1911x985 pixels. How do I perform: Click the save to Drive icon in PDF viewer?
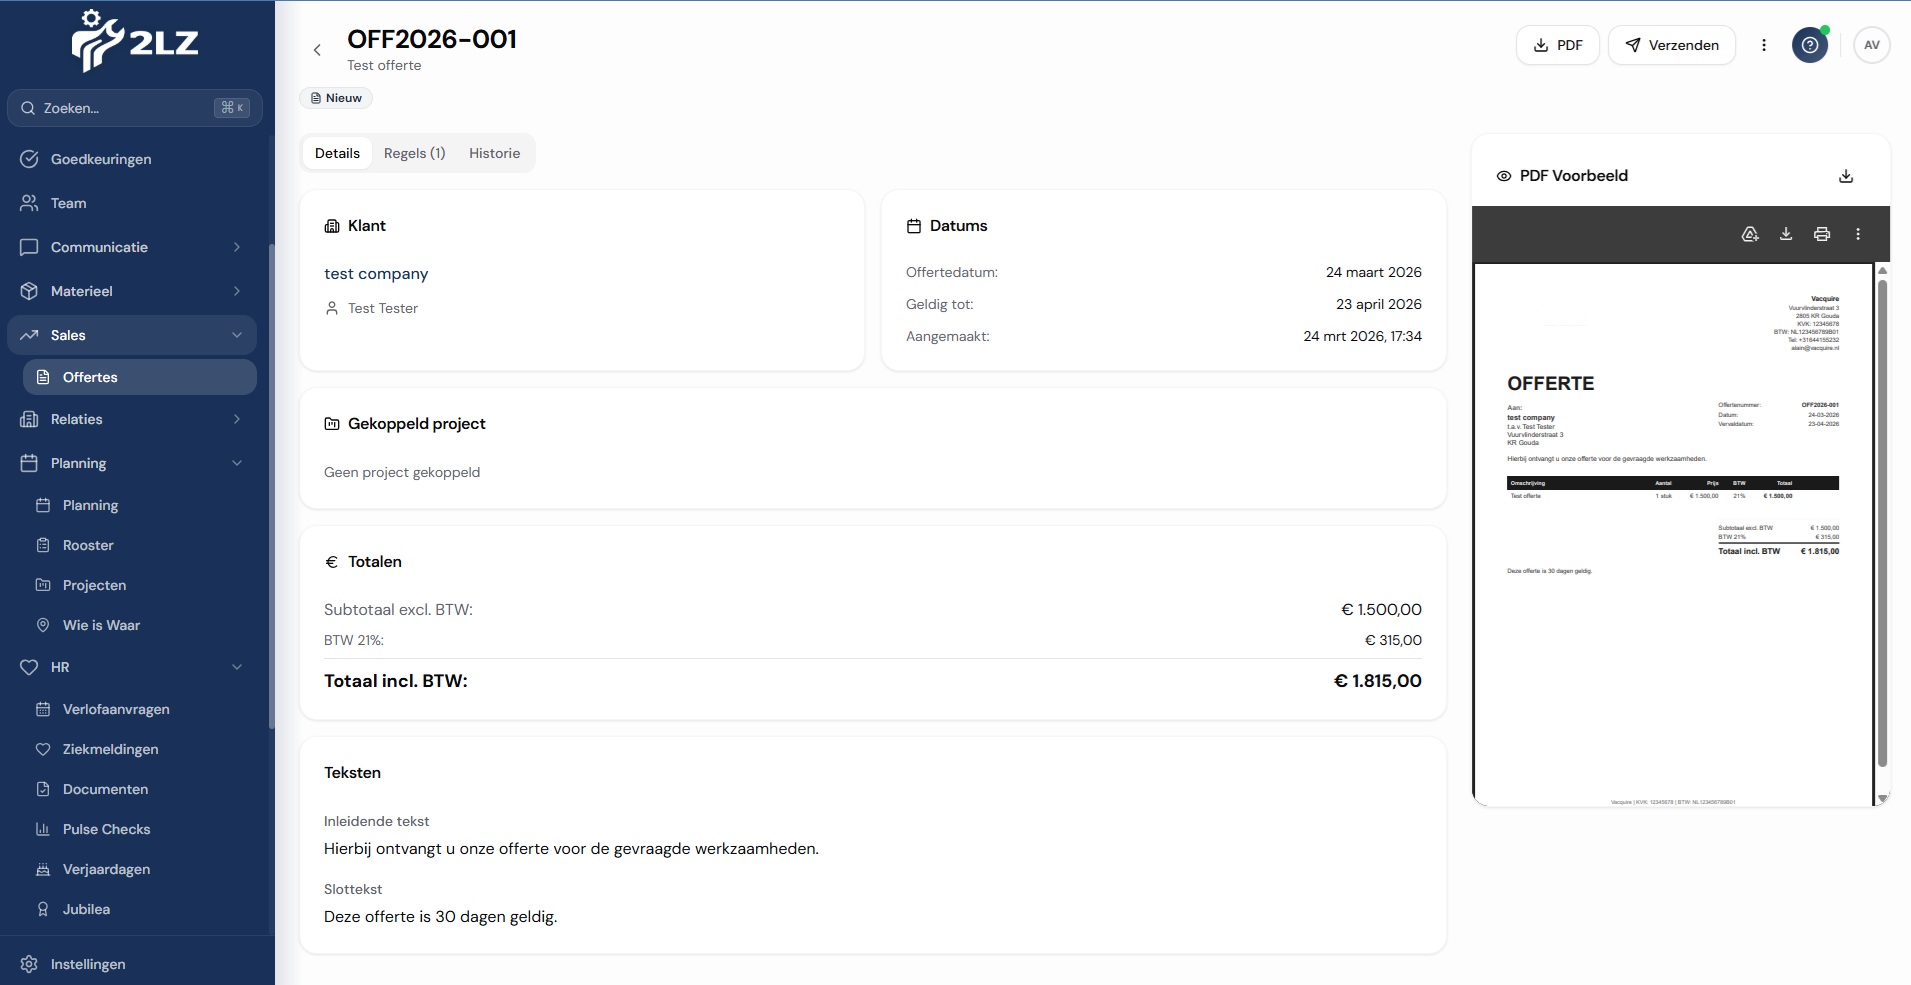(1749, 234)
